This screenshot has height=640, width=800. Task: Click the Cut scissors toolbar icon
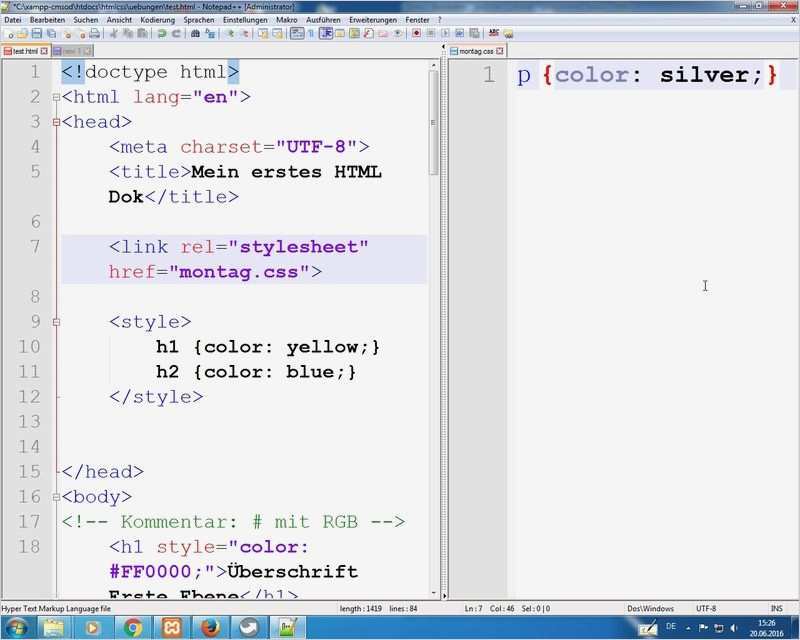coord(113,34)
